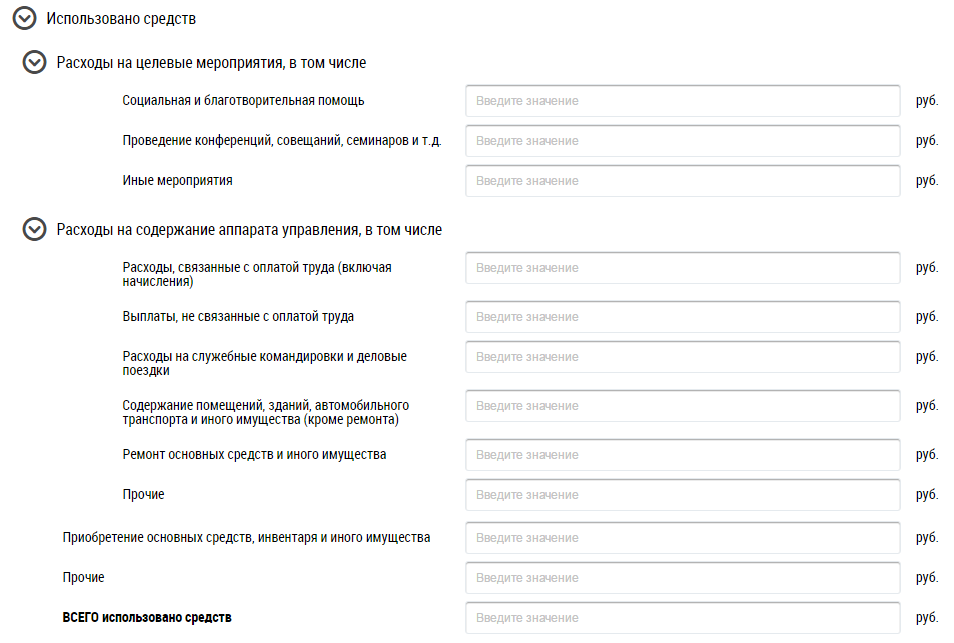Click the 'Иные мероприятия' label text

(x=177, y=181)
